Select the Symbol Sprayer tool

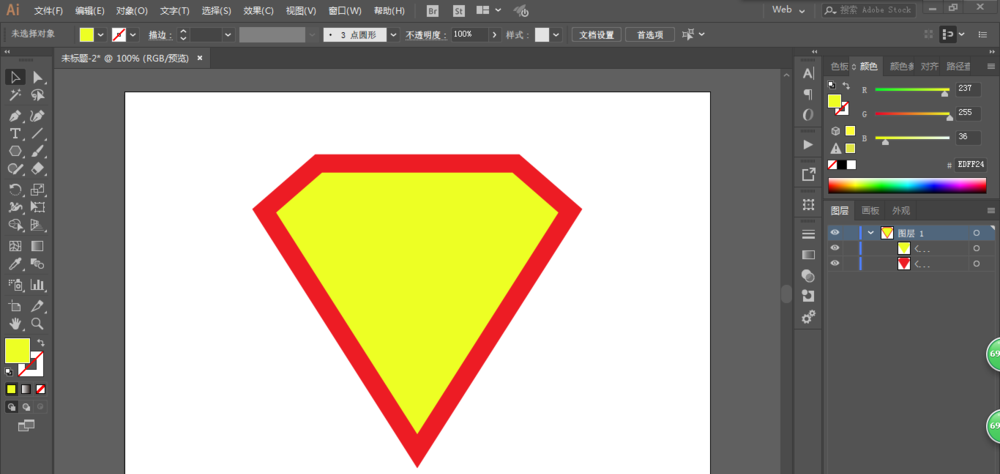(x=15, y=285)
